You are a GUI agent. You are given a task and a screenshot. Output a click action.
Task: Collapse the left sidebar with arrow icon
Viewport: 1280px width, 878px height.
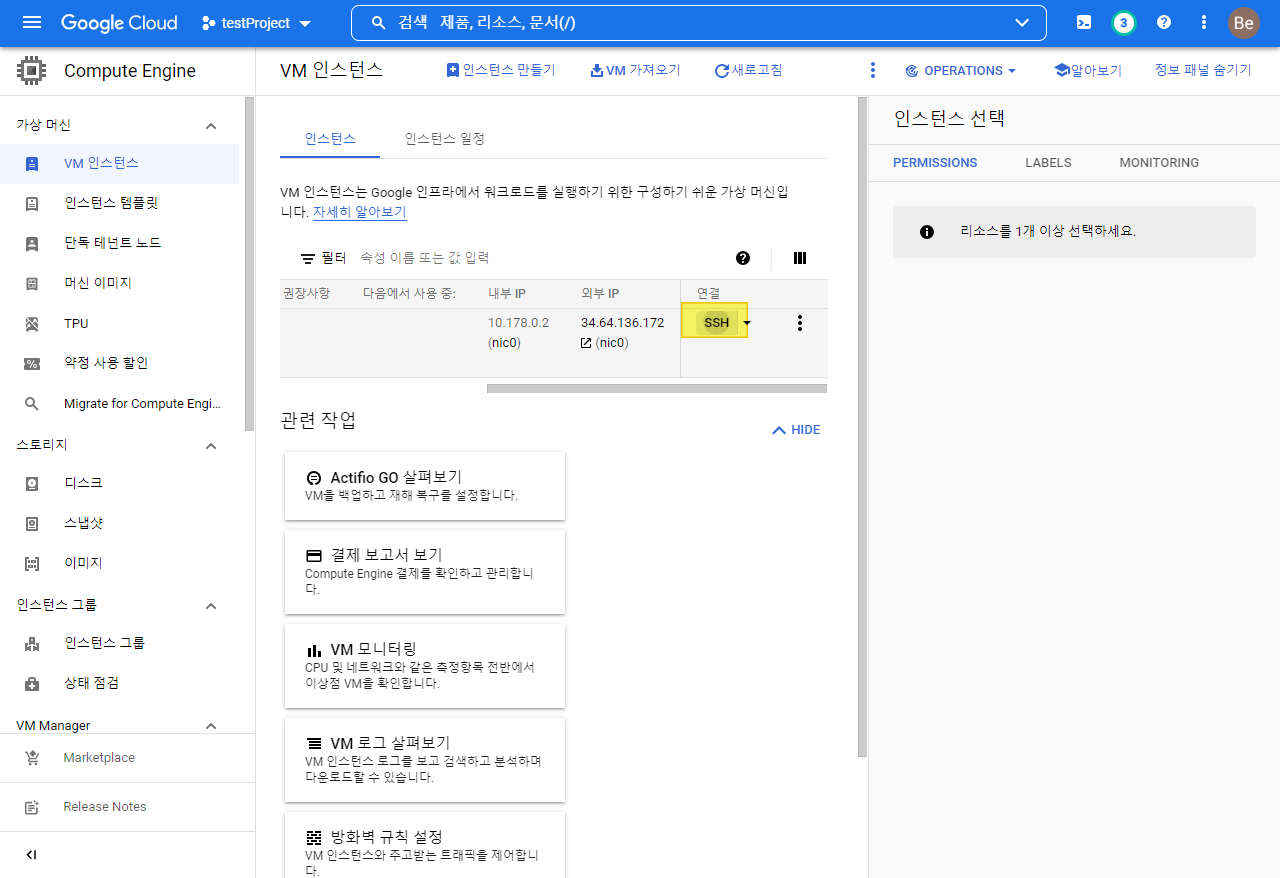coord(31,855)
